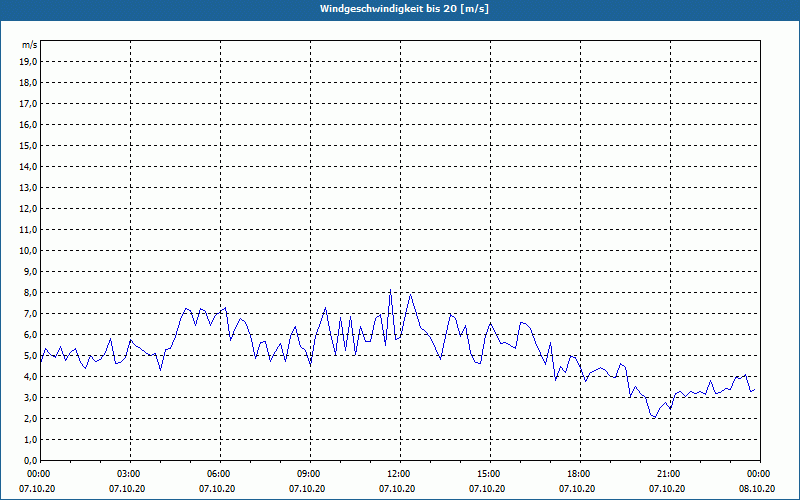Click the '06:00' time label
The width and height of the screenshot is (800, 500).
click(x=220, y=474)
